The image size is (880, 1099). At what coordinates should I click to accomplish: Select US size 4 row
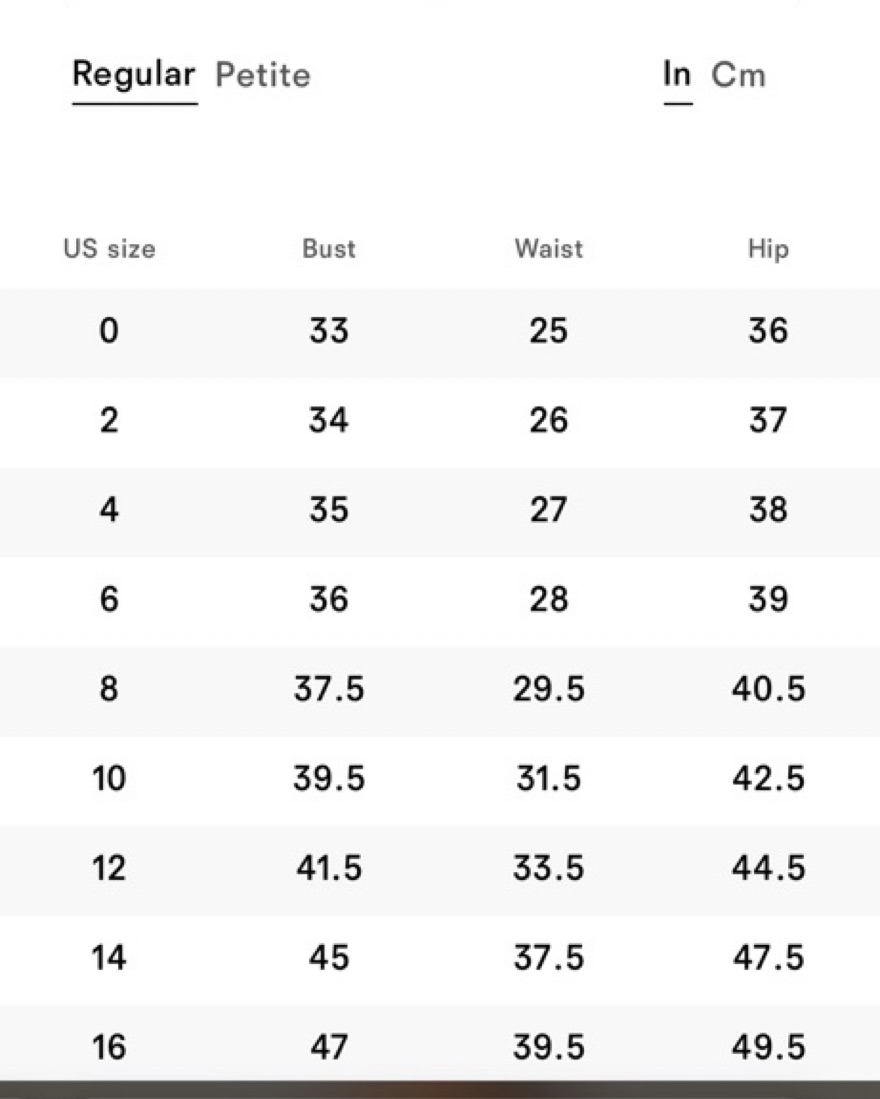(440, 510)
